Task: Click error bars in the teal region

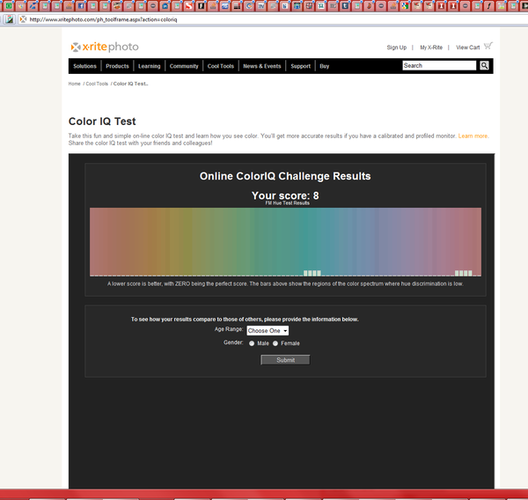Action: pos(312,273)
